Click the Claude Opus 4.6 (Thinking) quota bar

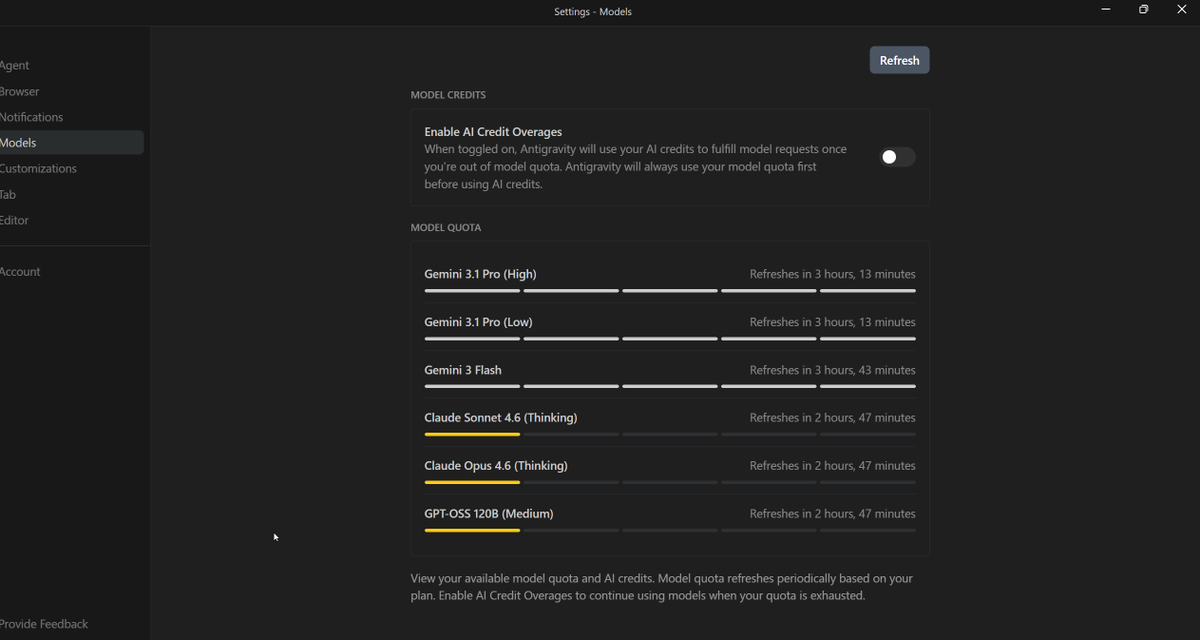click(670, 482)
